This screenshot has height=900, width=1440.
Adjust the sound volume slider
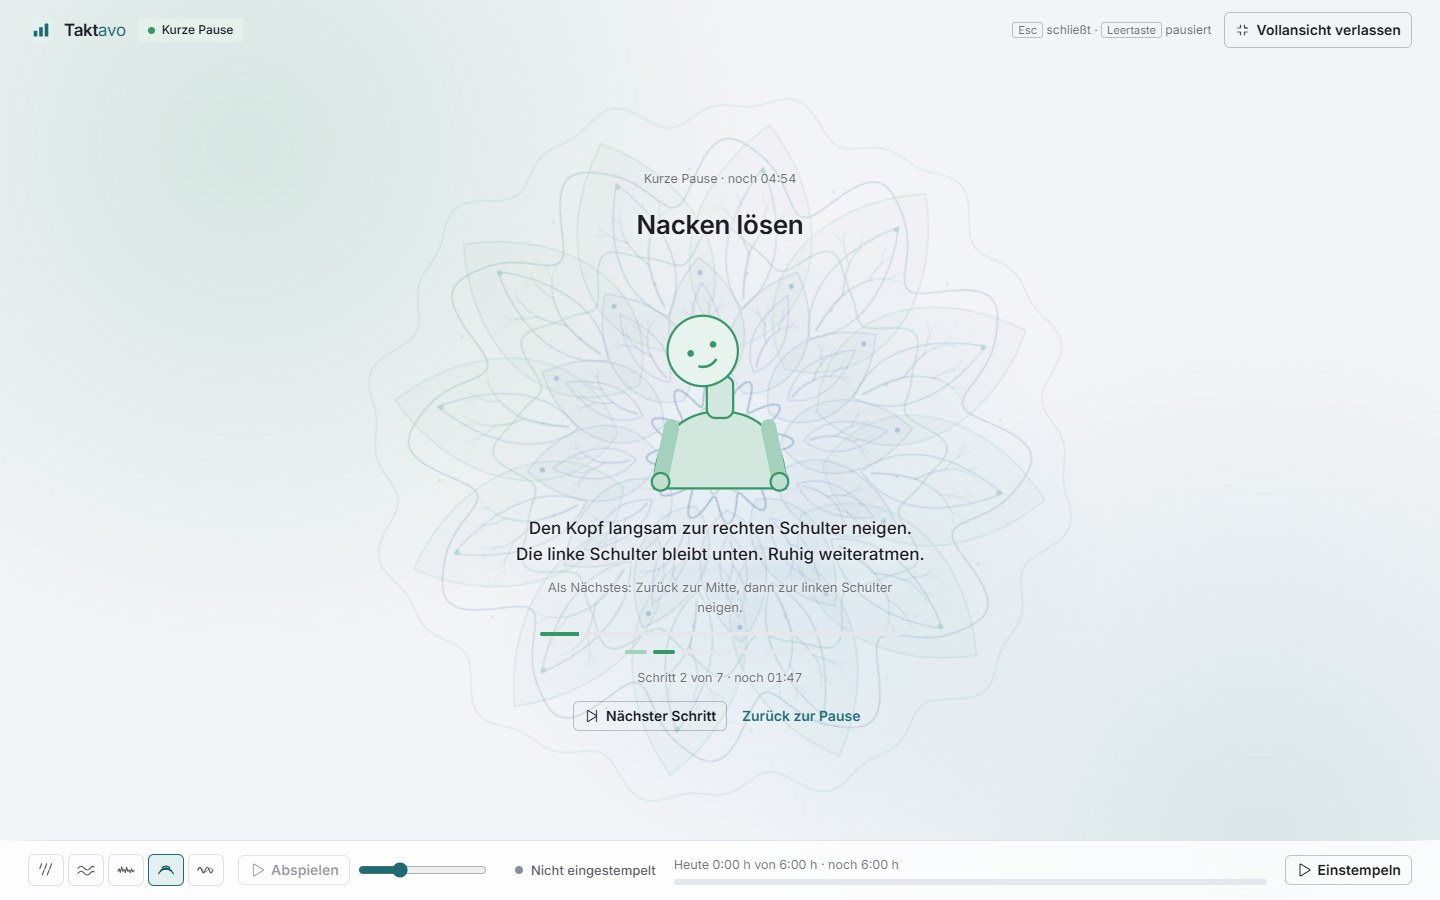pos(422,870)
